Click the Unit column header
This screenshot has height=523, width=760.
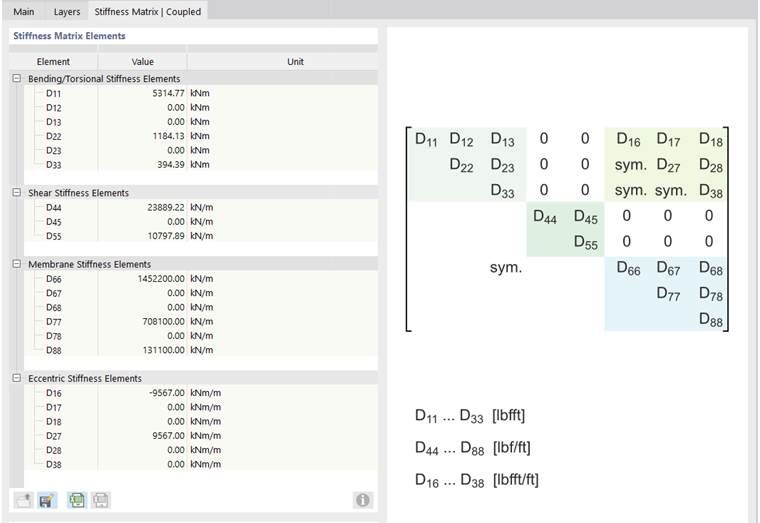point(295,62)
